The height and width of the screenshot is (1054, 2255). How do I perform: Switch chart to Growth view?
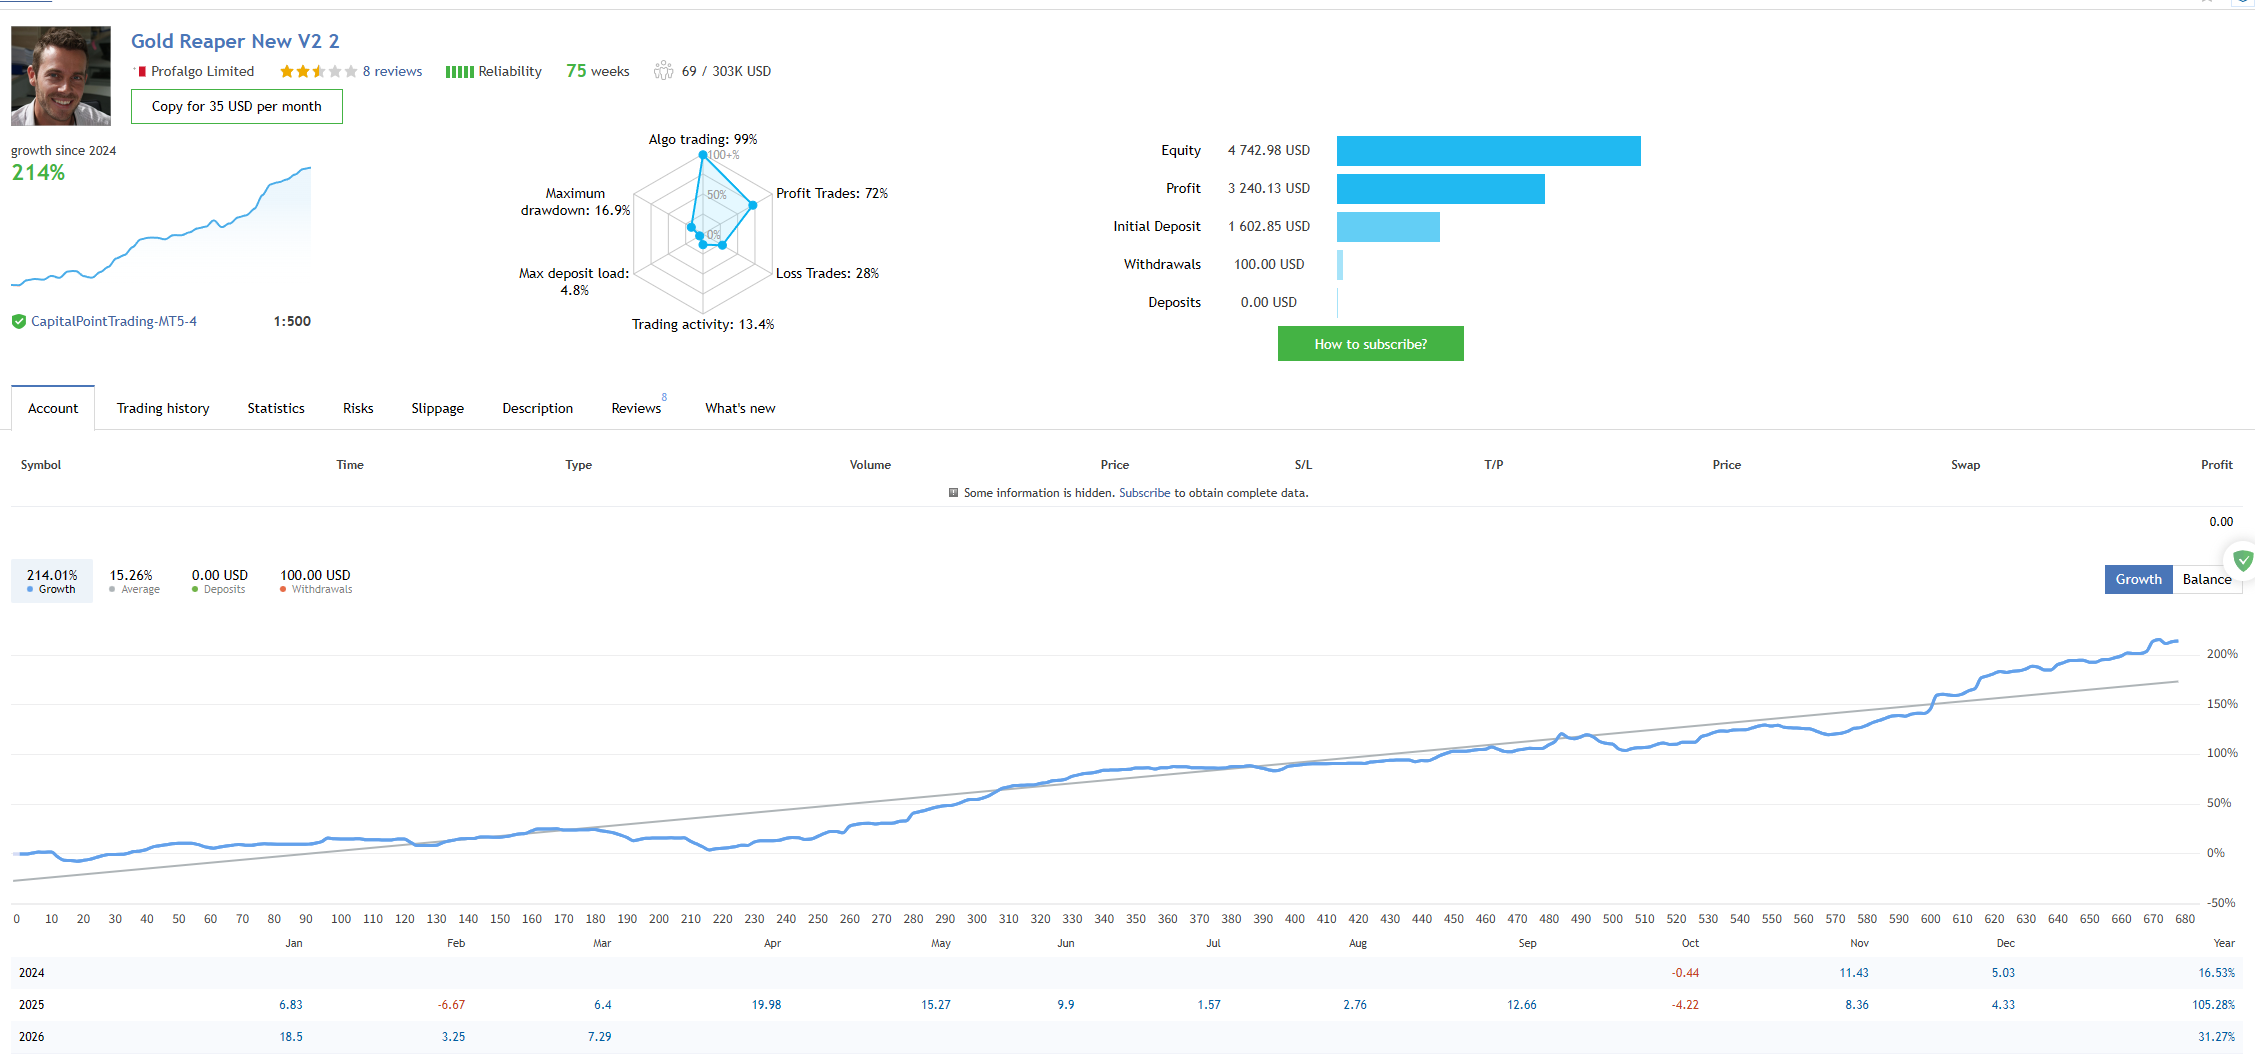point(2138,579)
